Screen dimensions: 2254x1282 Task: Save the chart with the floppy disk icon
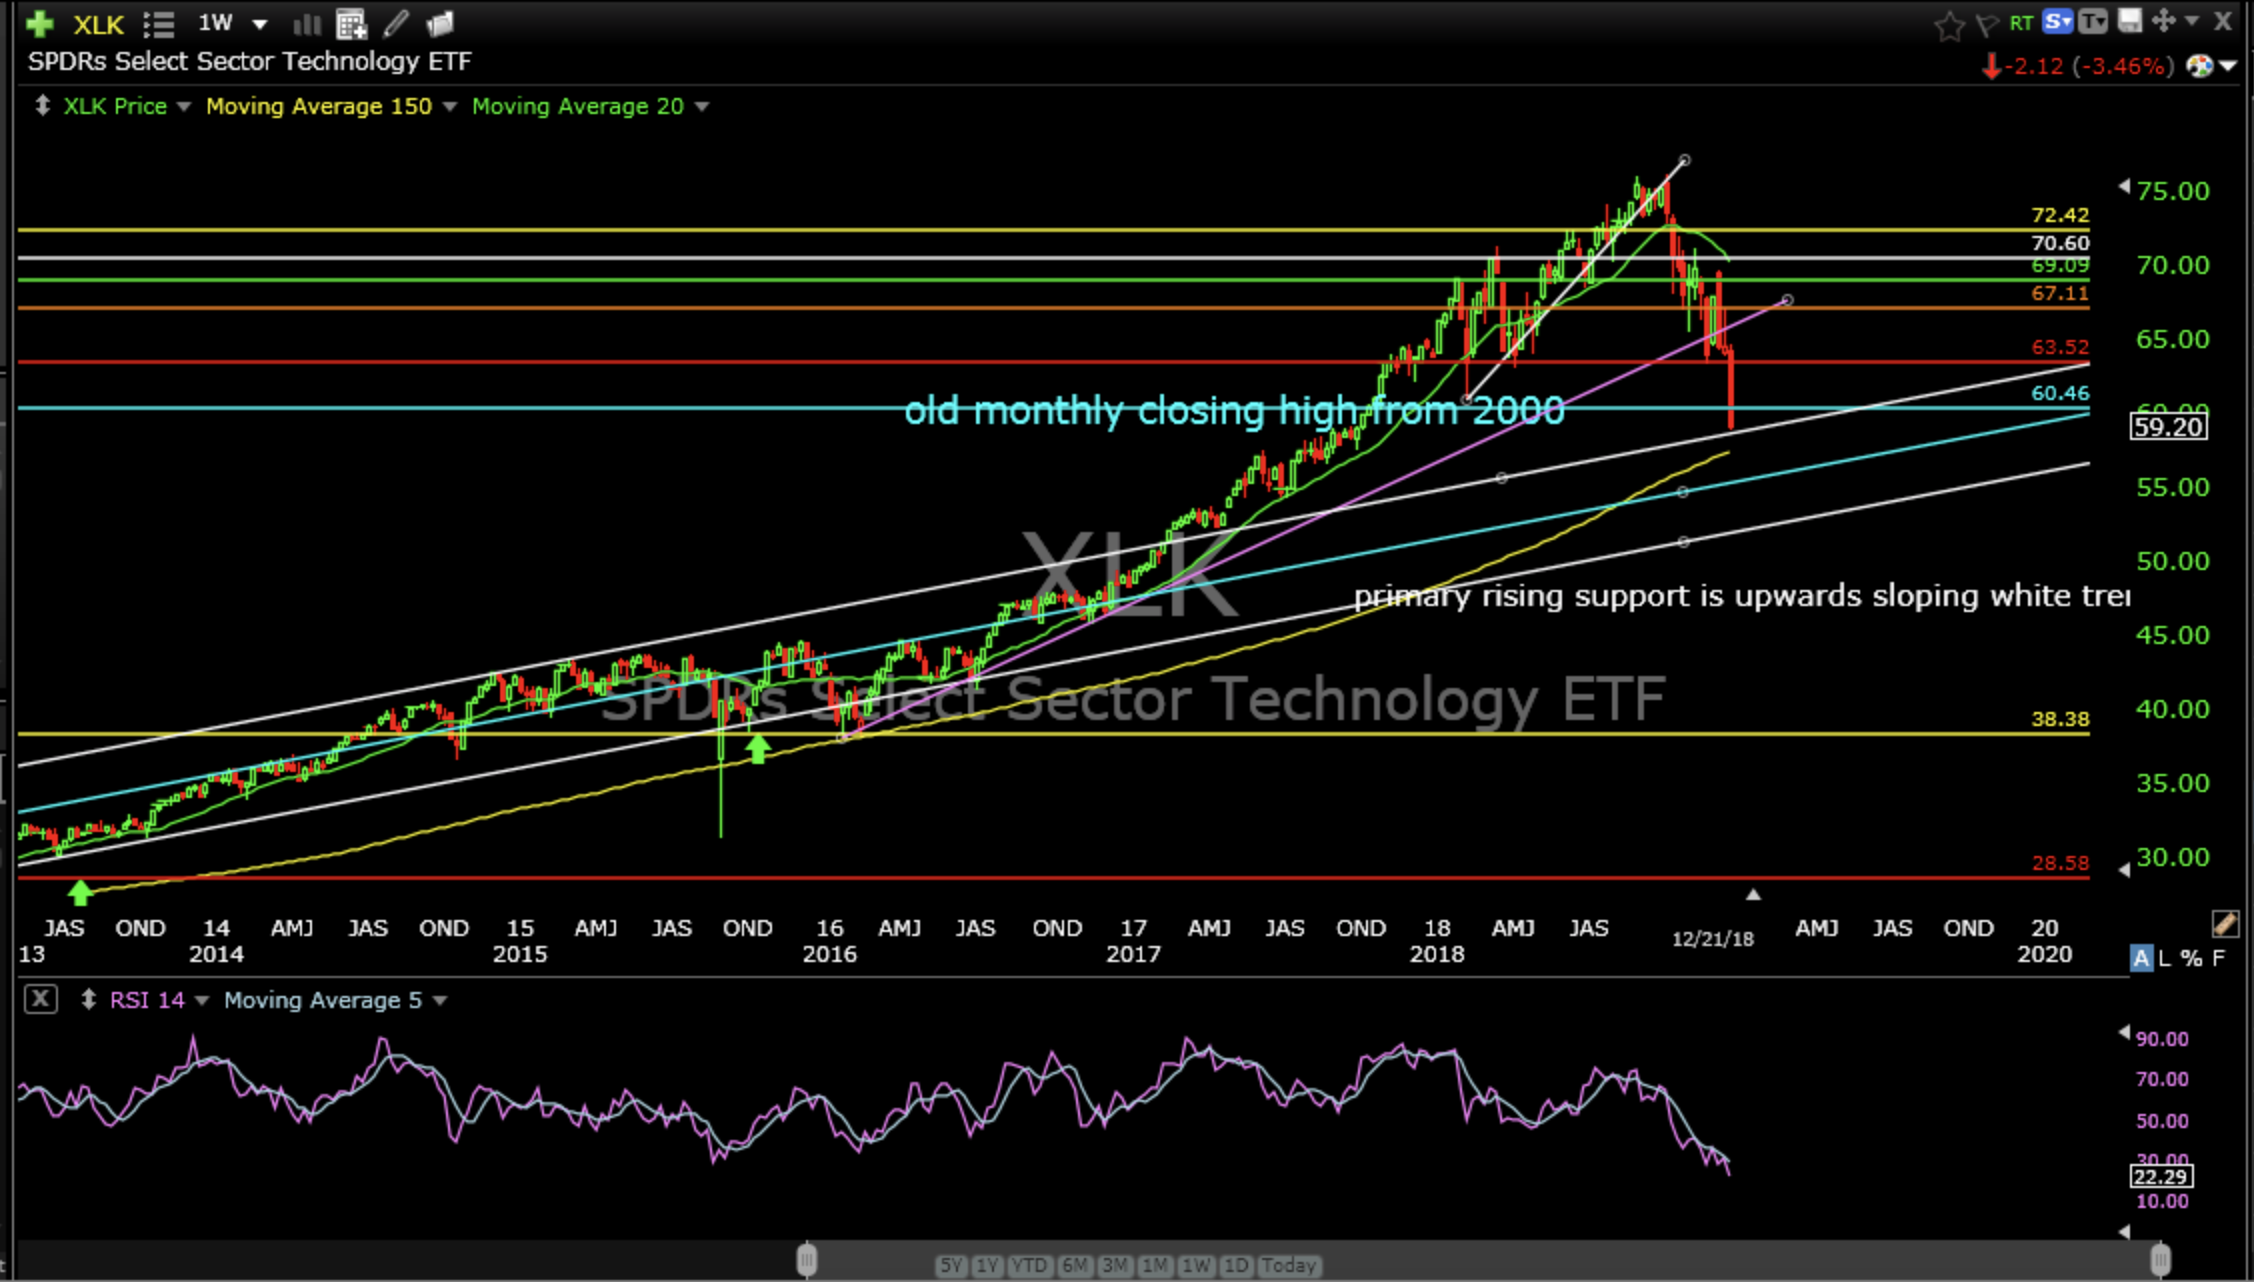pos(2131,21)
